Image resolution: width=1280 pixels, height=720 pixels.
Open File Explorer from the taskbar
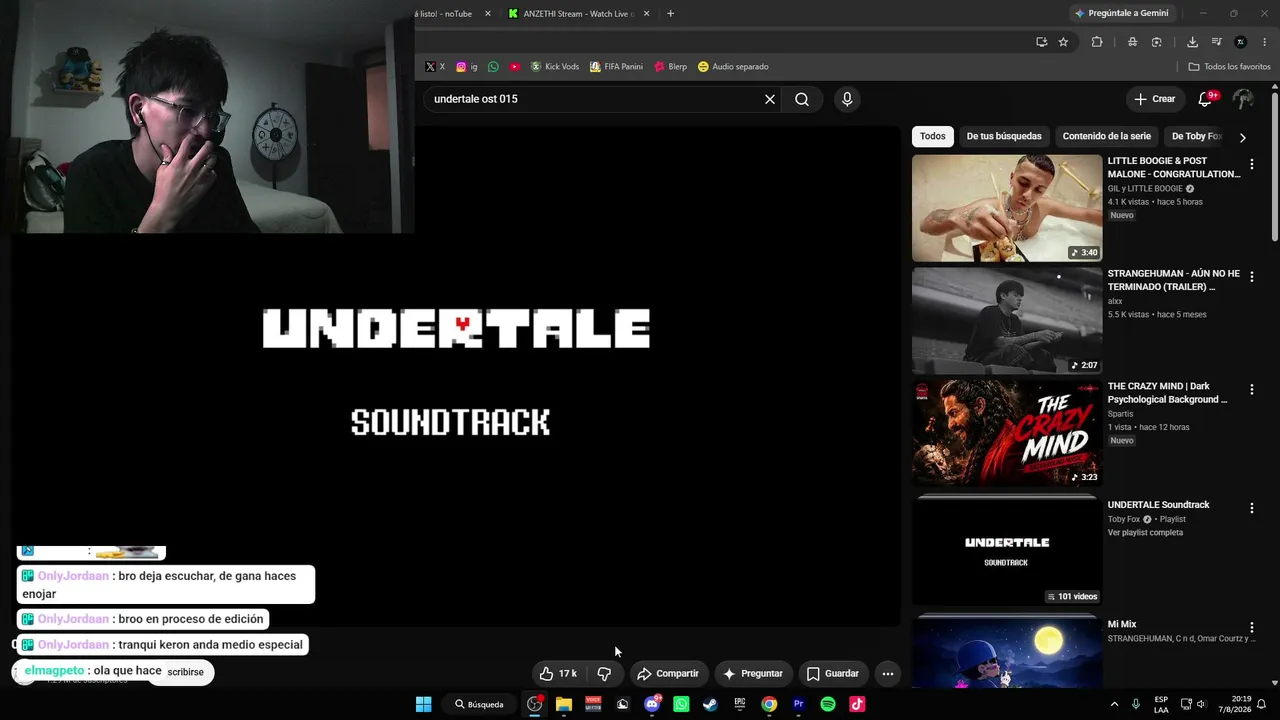pos(564,704)
